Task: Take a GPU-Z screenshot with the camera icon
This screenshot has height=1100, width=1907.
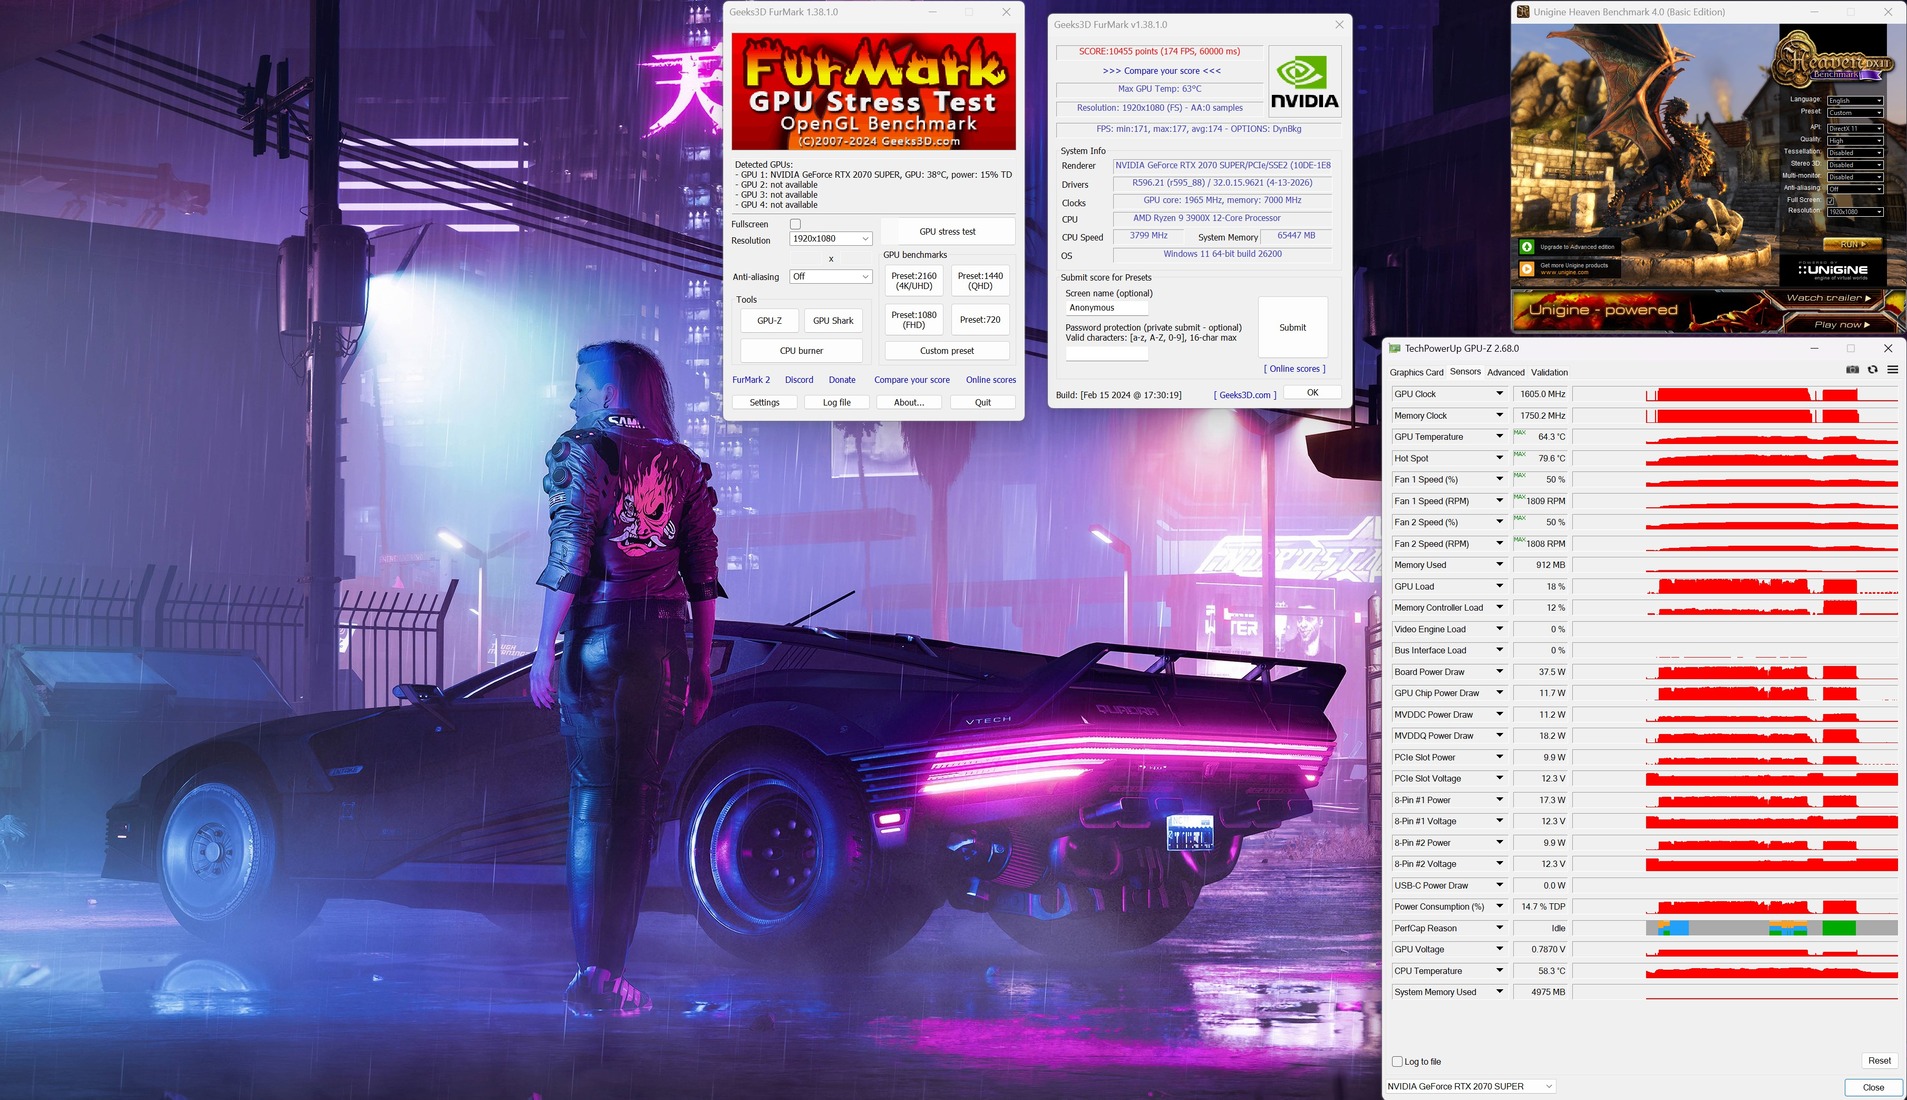Action: [1852, 370]
